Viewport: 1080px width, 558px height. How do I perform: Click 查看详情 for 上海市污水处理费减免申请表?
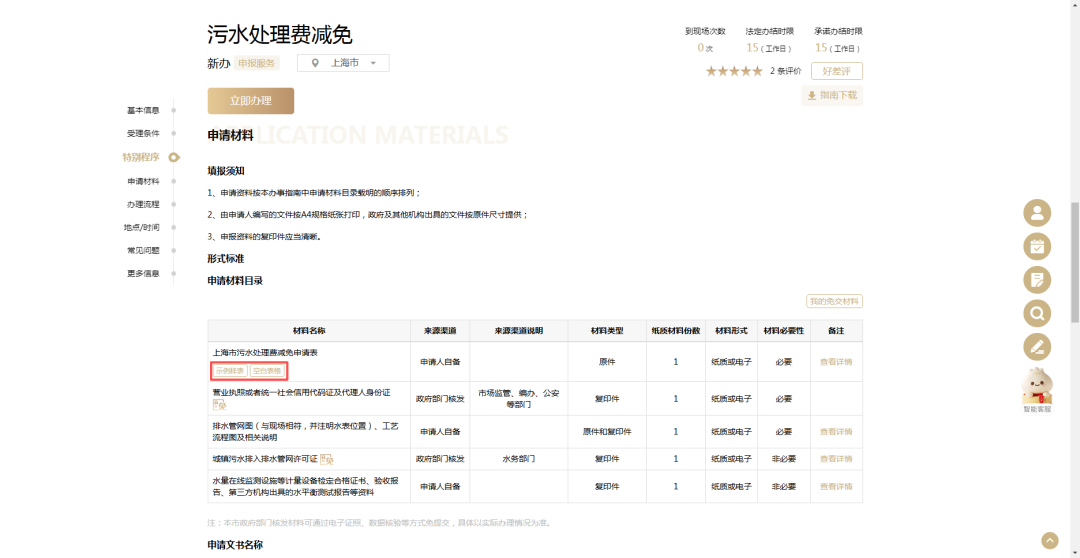tap(836, 362)
